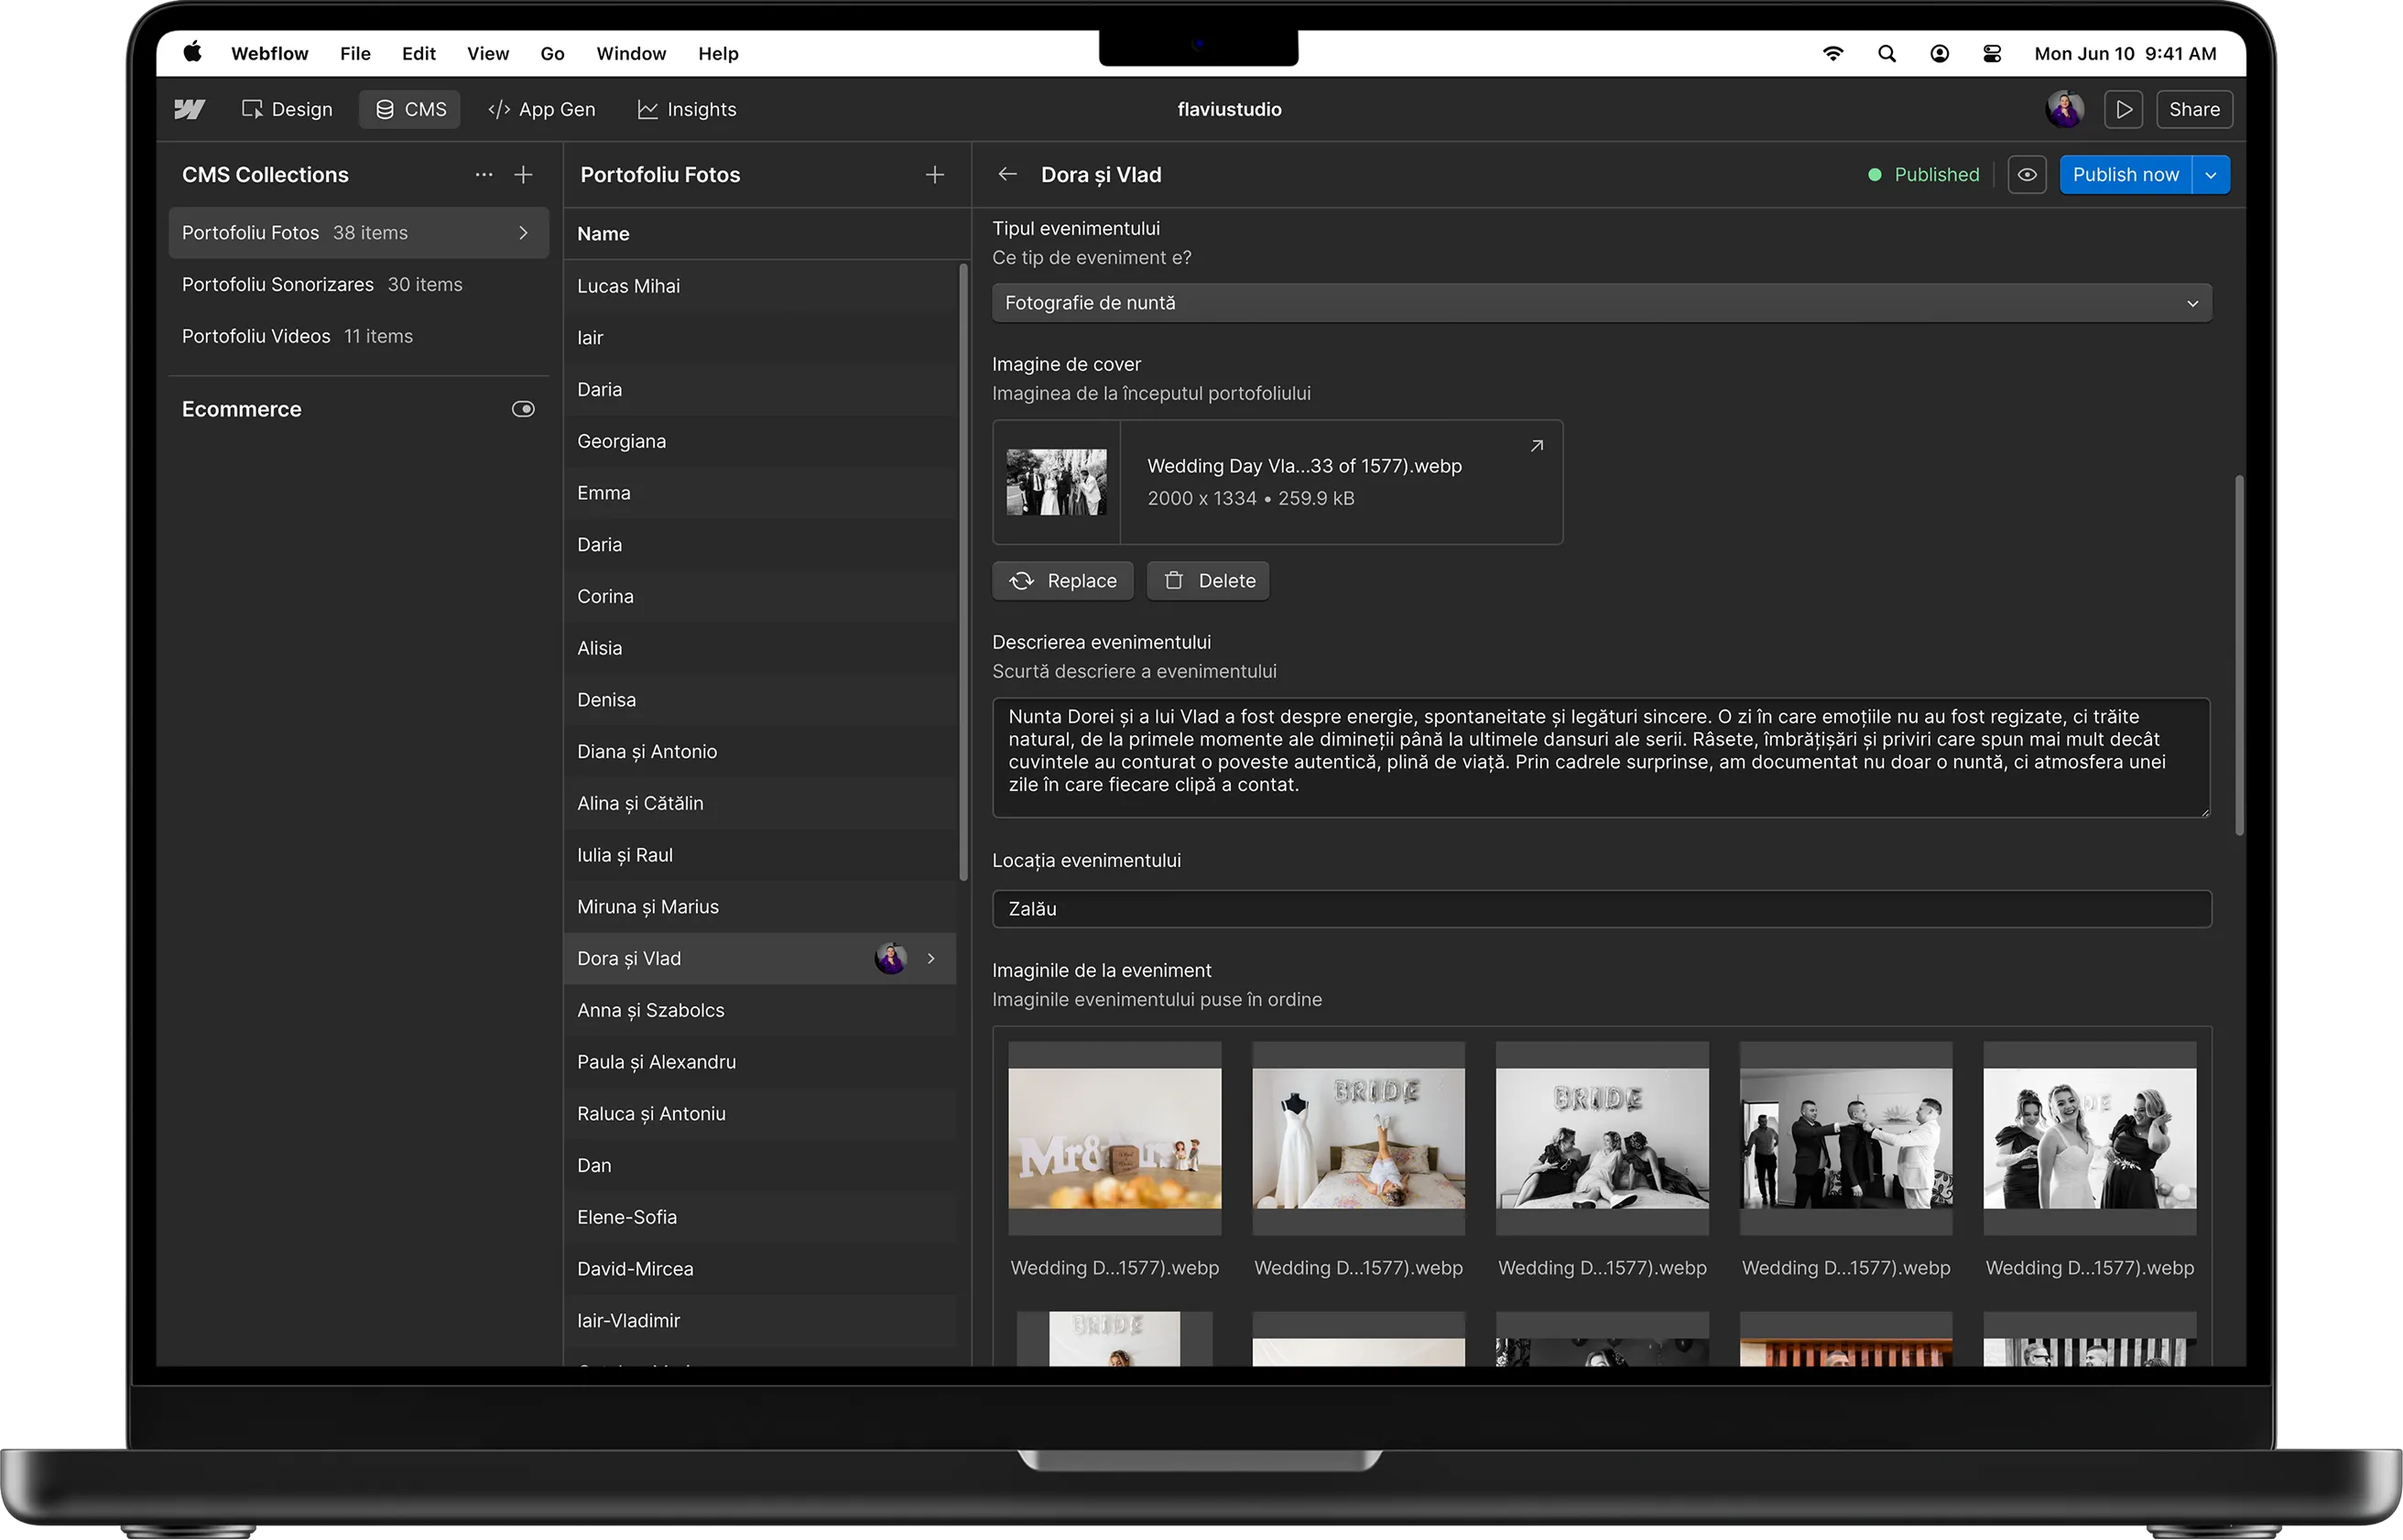The image size is (2403, 1540).
Task: Click in Descrierea evenimentului text area
Action: coord(1600,758)
